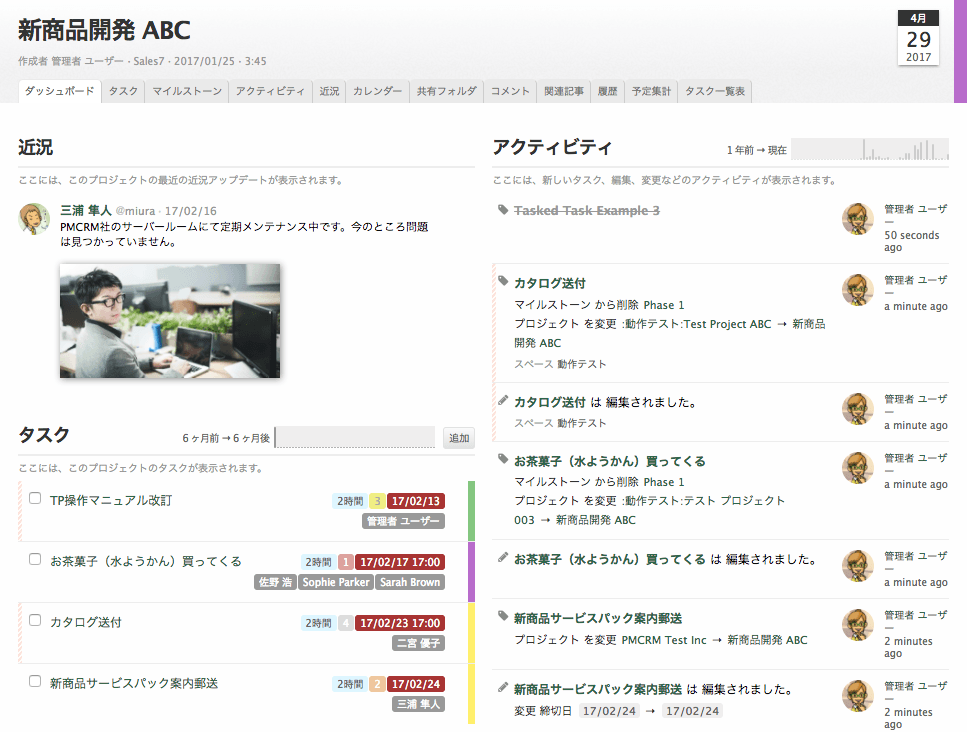The width and height of the screenshot is (967, 732).
Task: Open the お茶菓子（水ようかん）買ってくる edited activity link
Action: tap(609, 559)
